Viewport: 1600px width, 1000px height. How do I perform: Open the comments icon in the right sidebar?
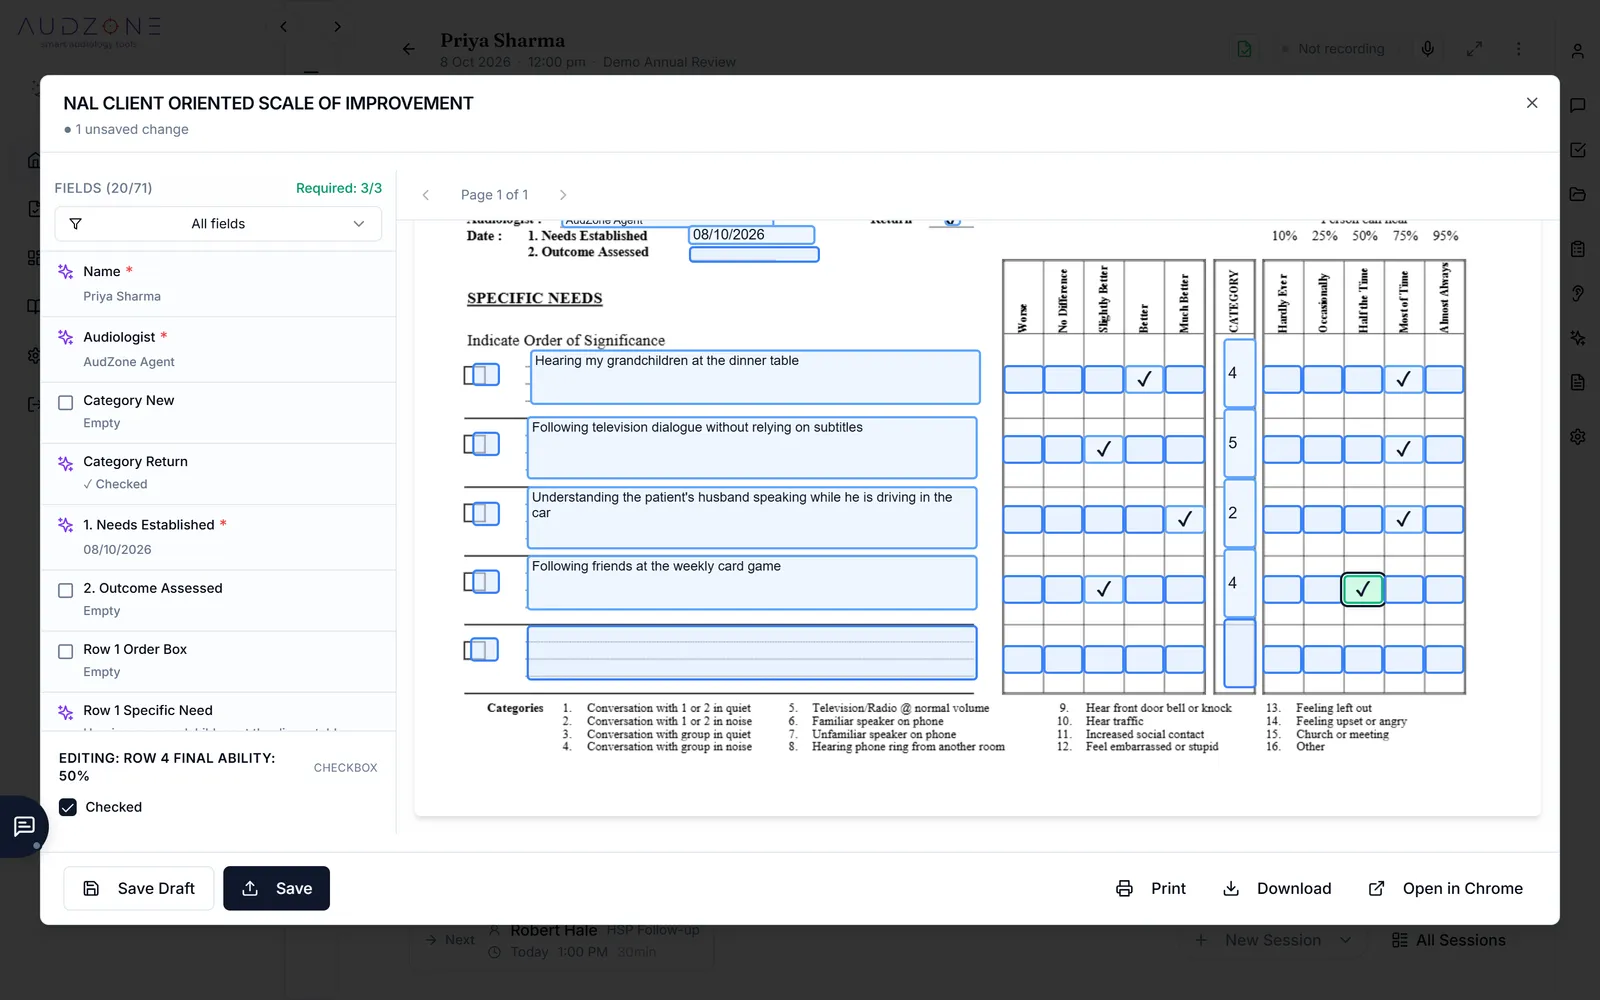1577,105
